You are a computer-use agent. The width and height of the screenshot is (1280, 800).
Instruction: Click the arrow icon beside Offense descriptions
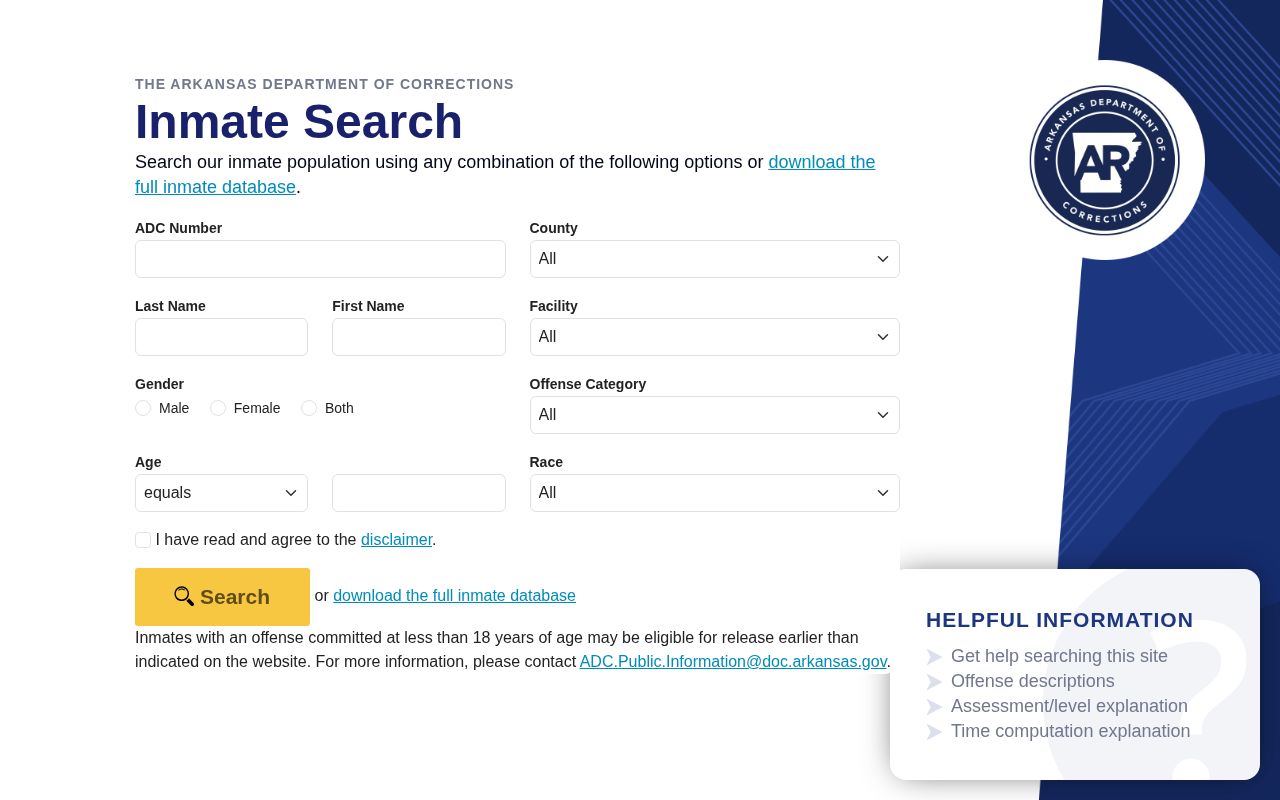(x=934, y=682)
